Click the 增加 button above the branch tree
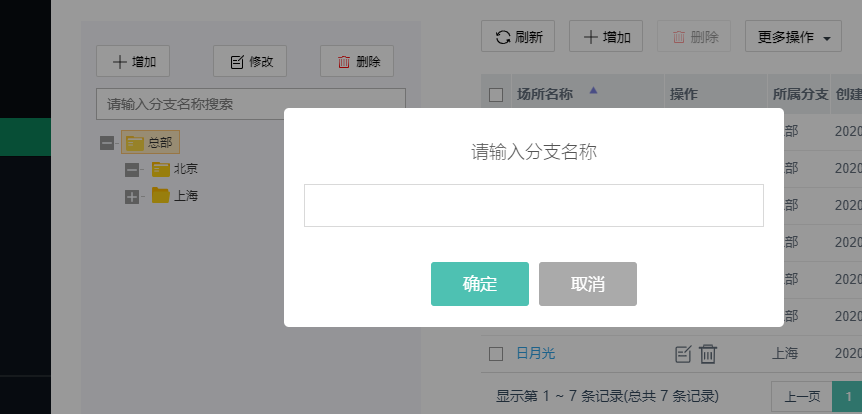Screen dimensions: 862x414 coord(133,61)
